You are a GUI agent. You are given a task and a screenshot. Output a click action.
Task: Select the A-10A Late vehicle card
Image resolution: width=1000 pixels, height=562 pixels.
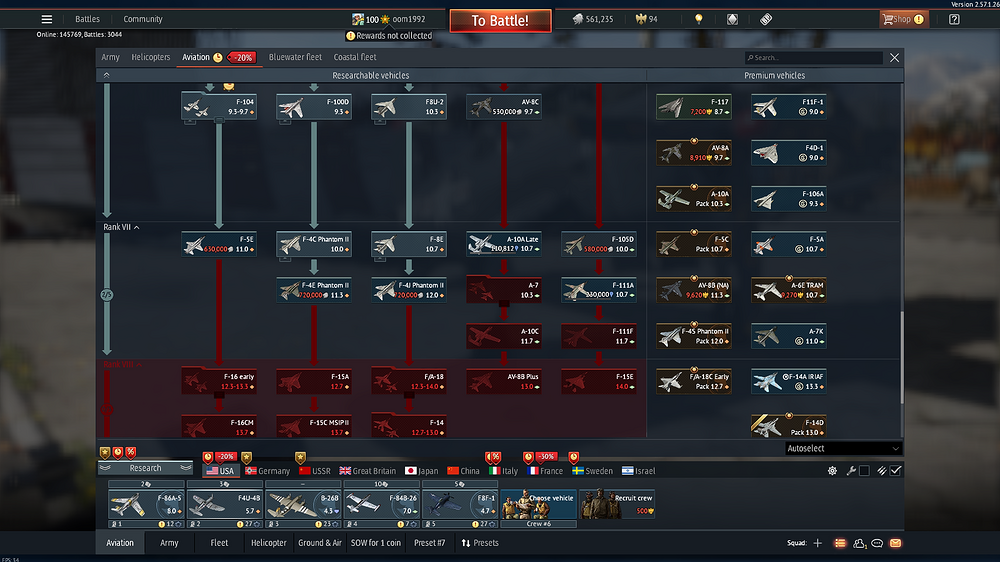coord(504,244)
